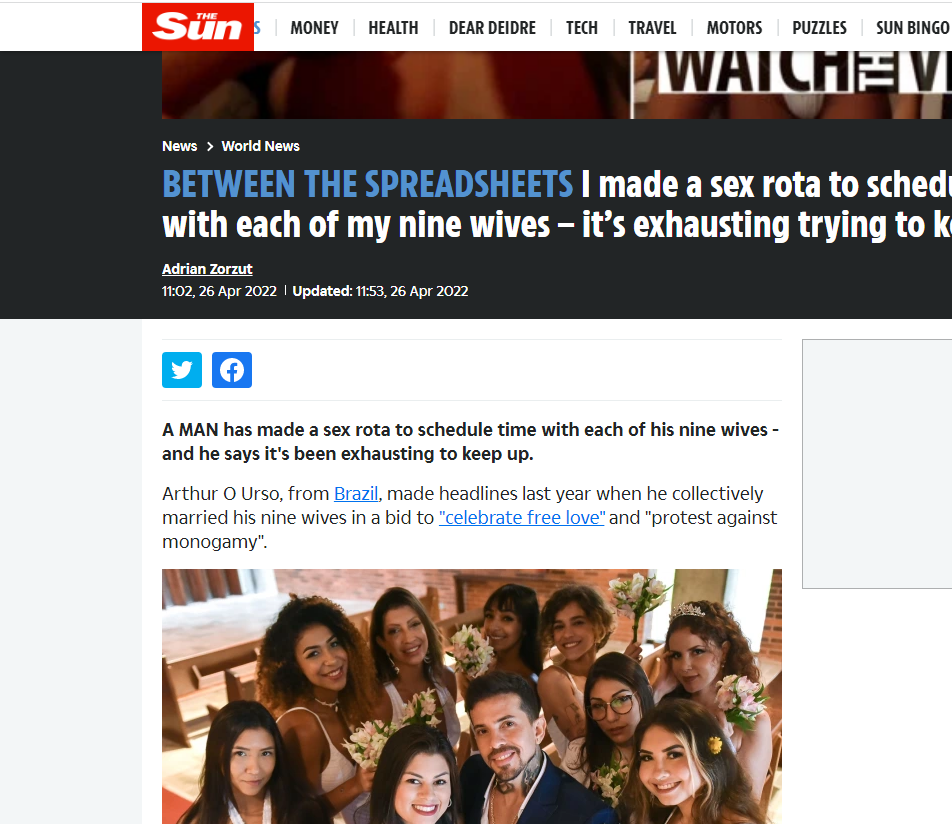
Task: Select Motors in top navigation
Action: pyautogui.click(x=734, y=28)
